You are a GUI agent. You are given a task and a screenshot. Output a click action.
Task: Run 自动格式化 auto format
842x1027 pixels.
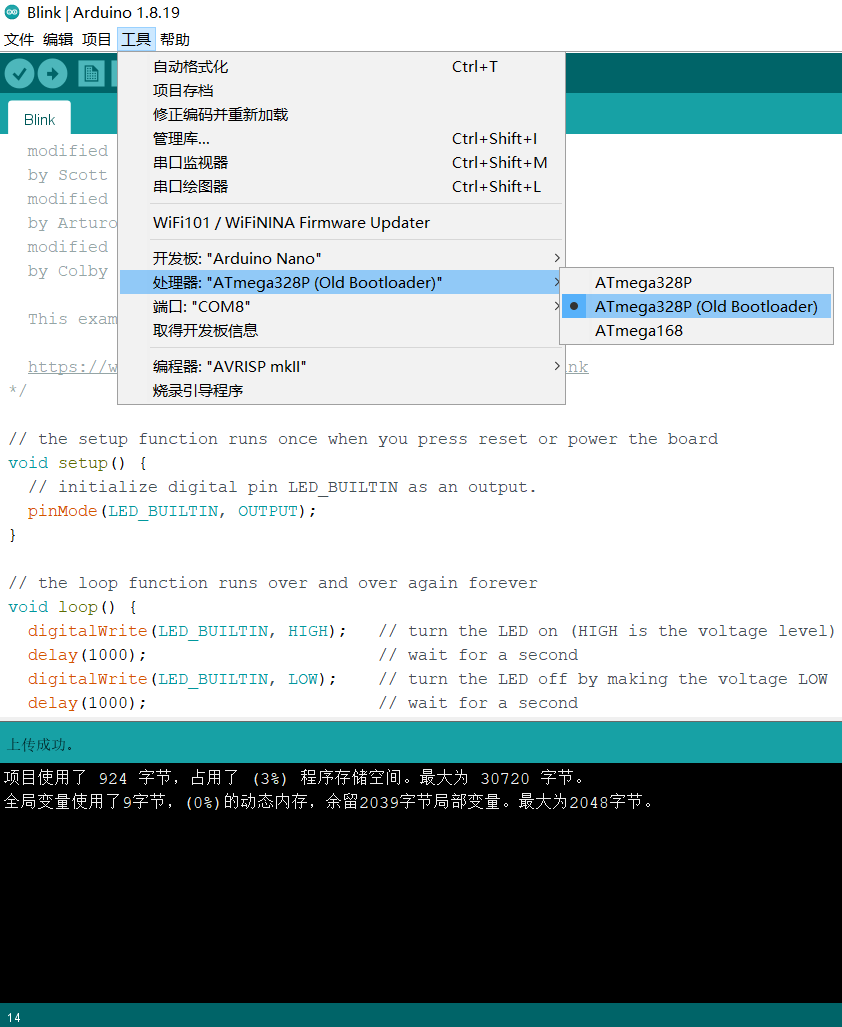pos(341,67)
